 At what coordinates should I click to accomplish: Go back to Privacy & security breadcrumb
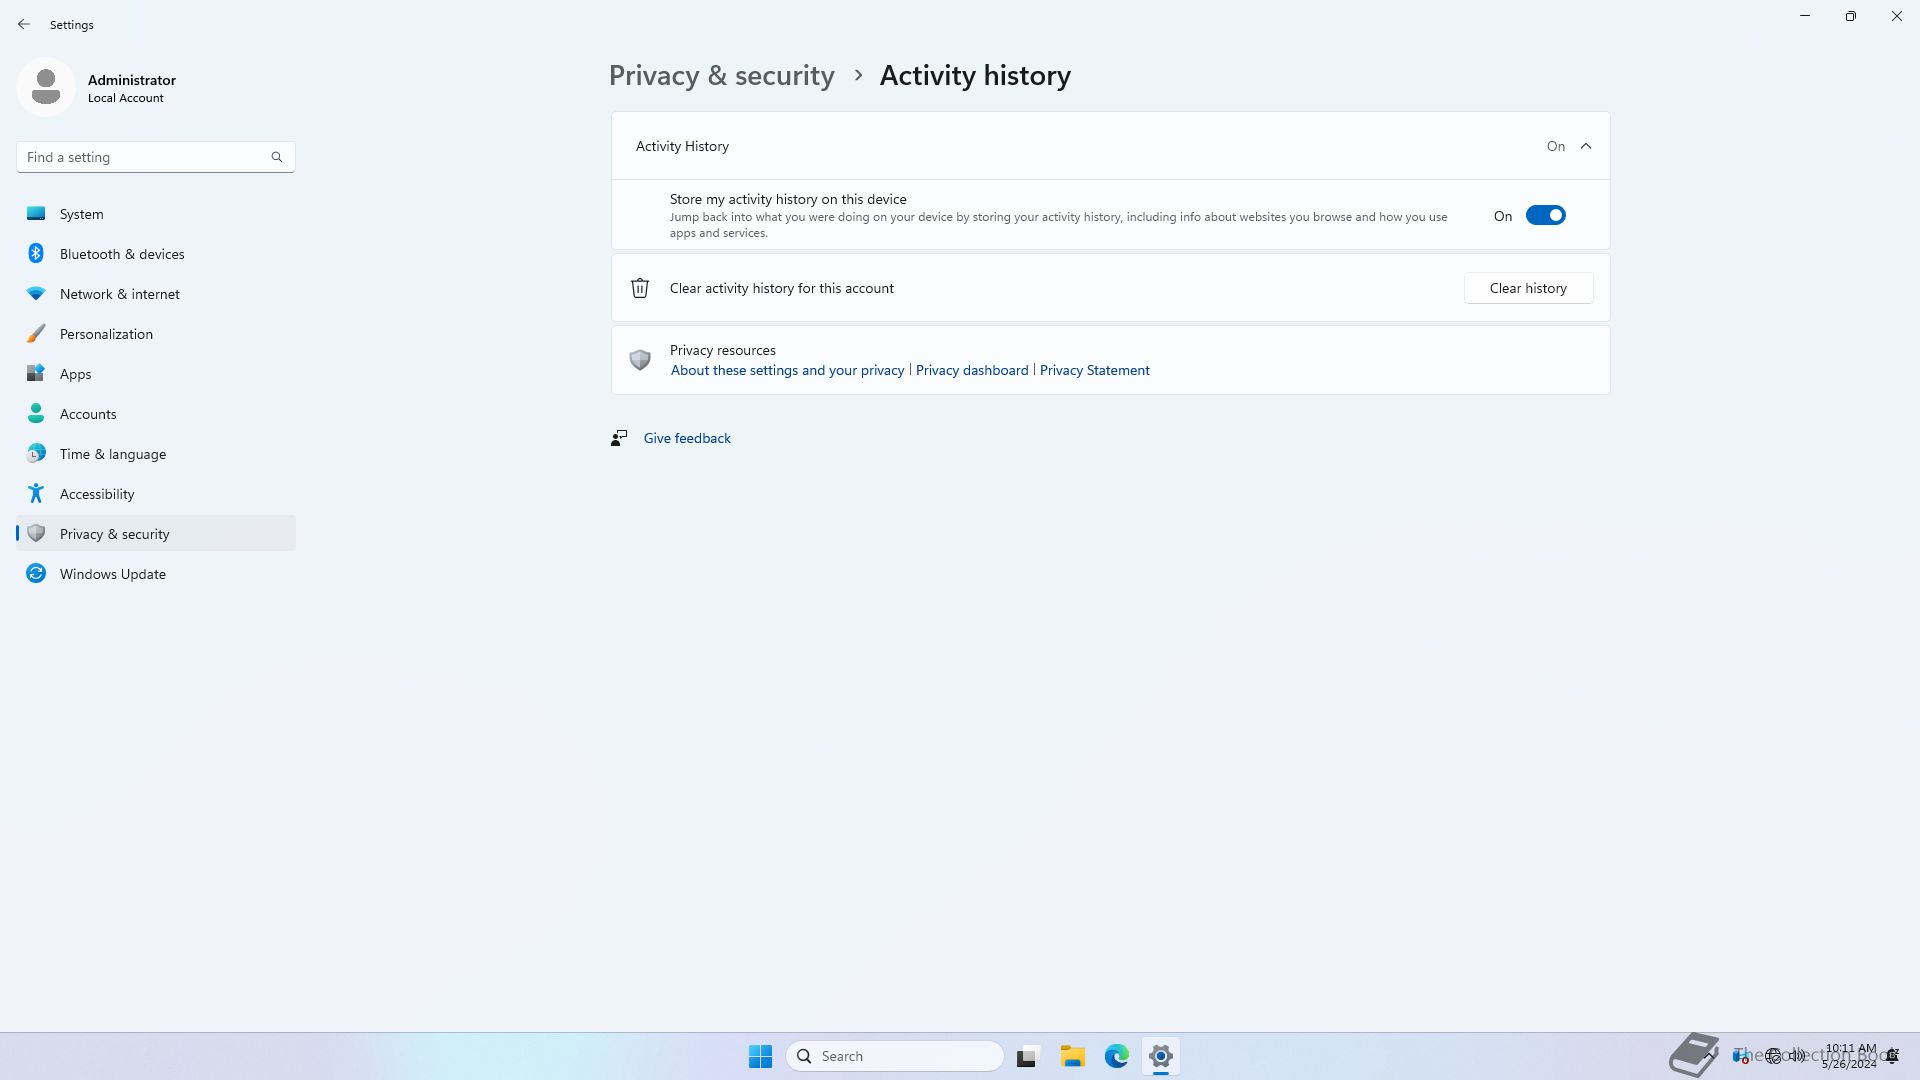(721, 76)
